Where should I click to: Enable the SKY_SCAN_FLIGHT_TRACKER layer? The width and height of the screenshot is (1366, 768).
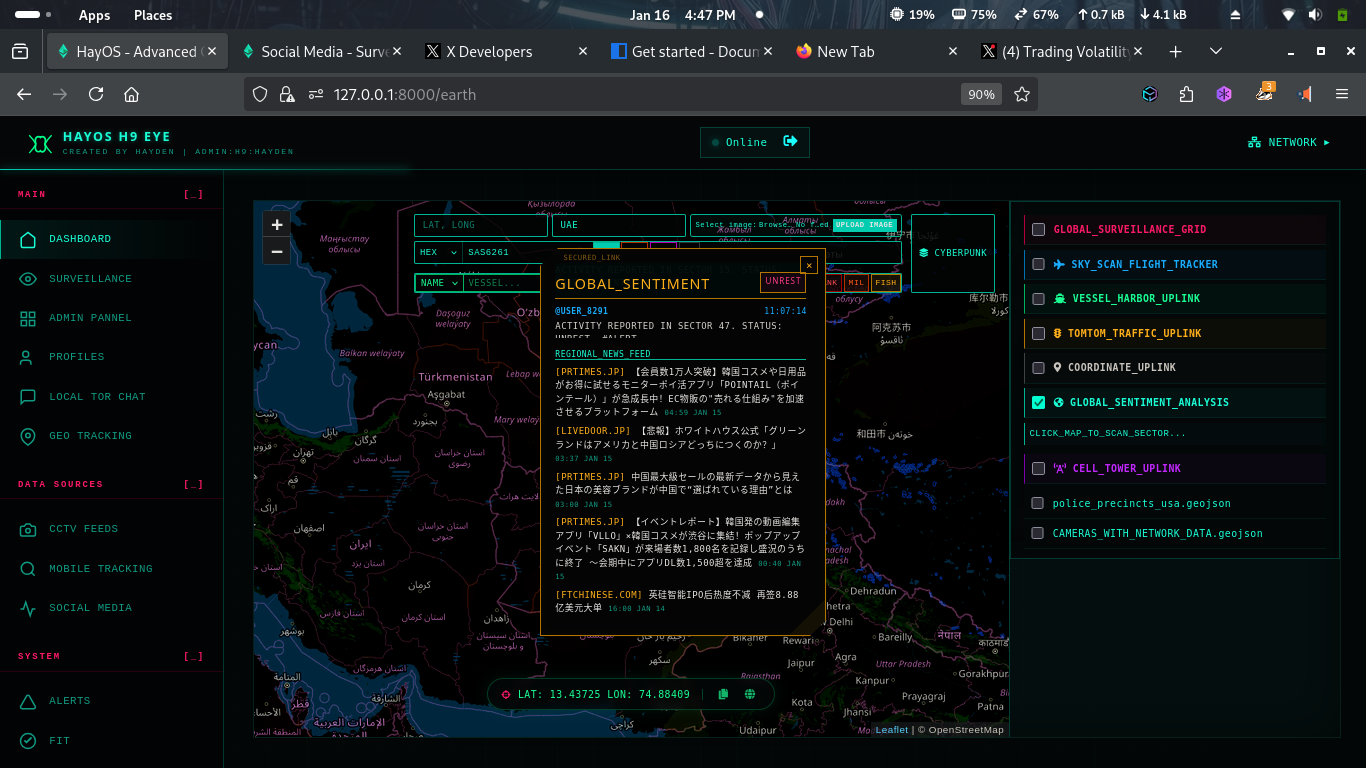pos(1037,264)
